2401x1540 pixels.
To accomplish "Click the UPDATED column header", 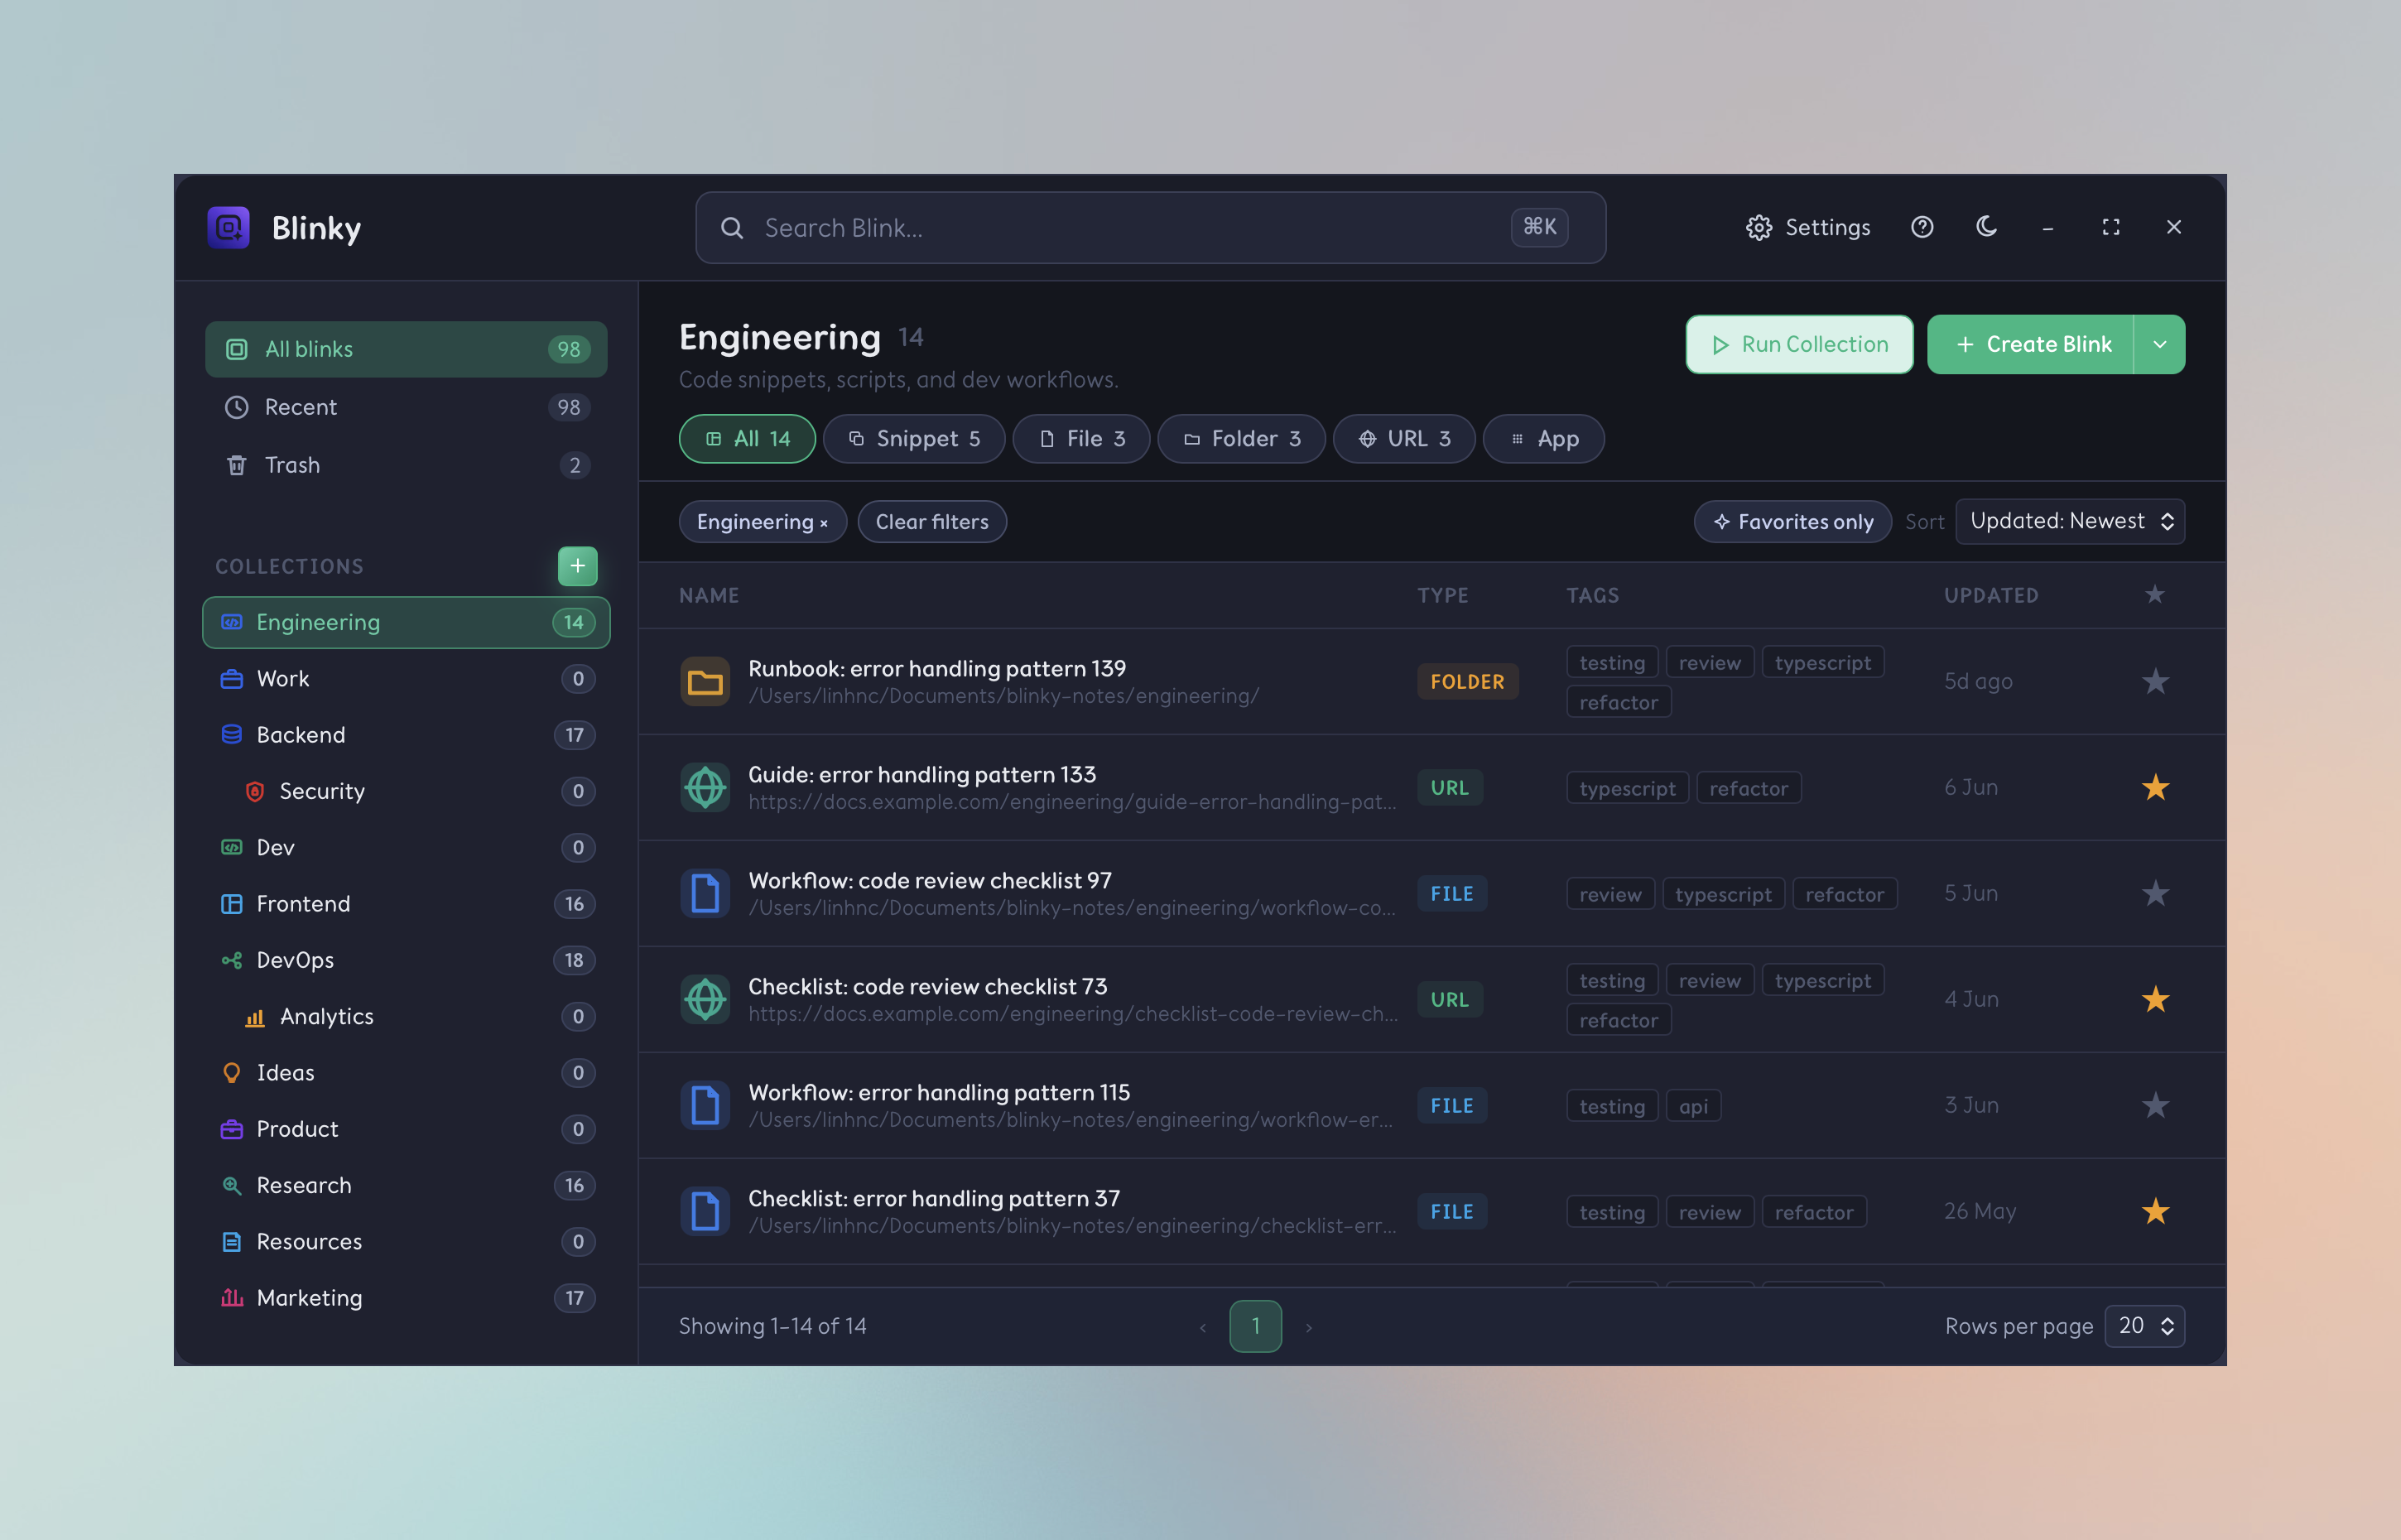I will 1991,595.
